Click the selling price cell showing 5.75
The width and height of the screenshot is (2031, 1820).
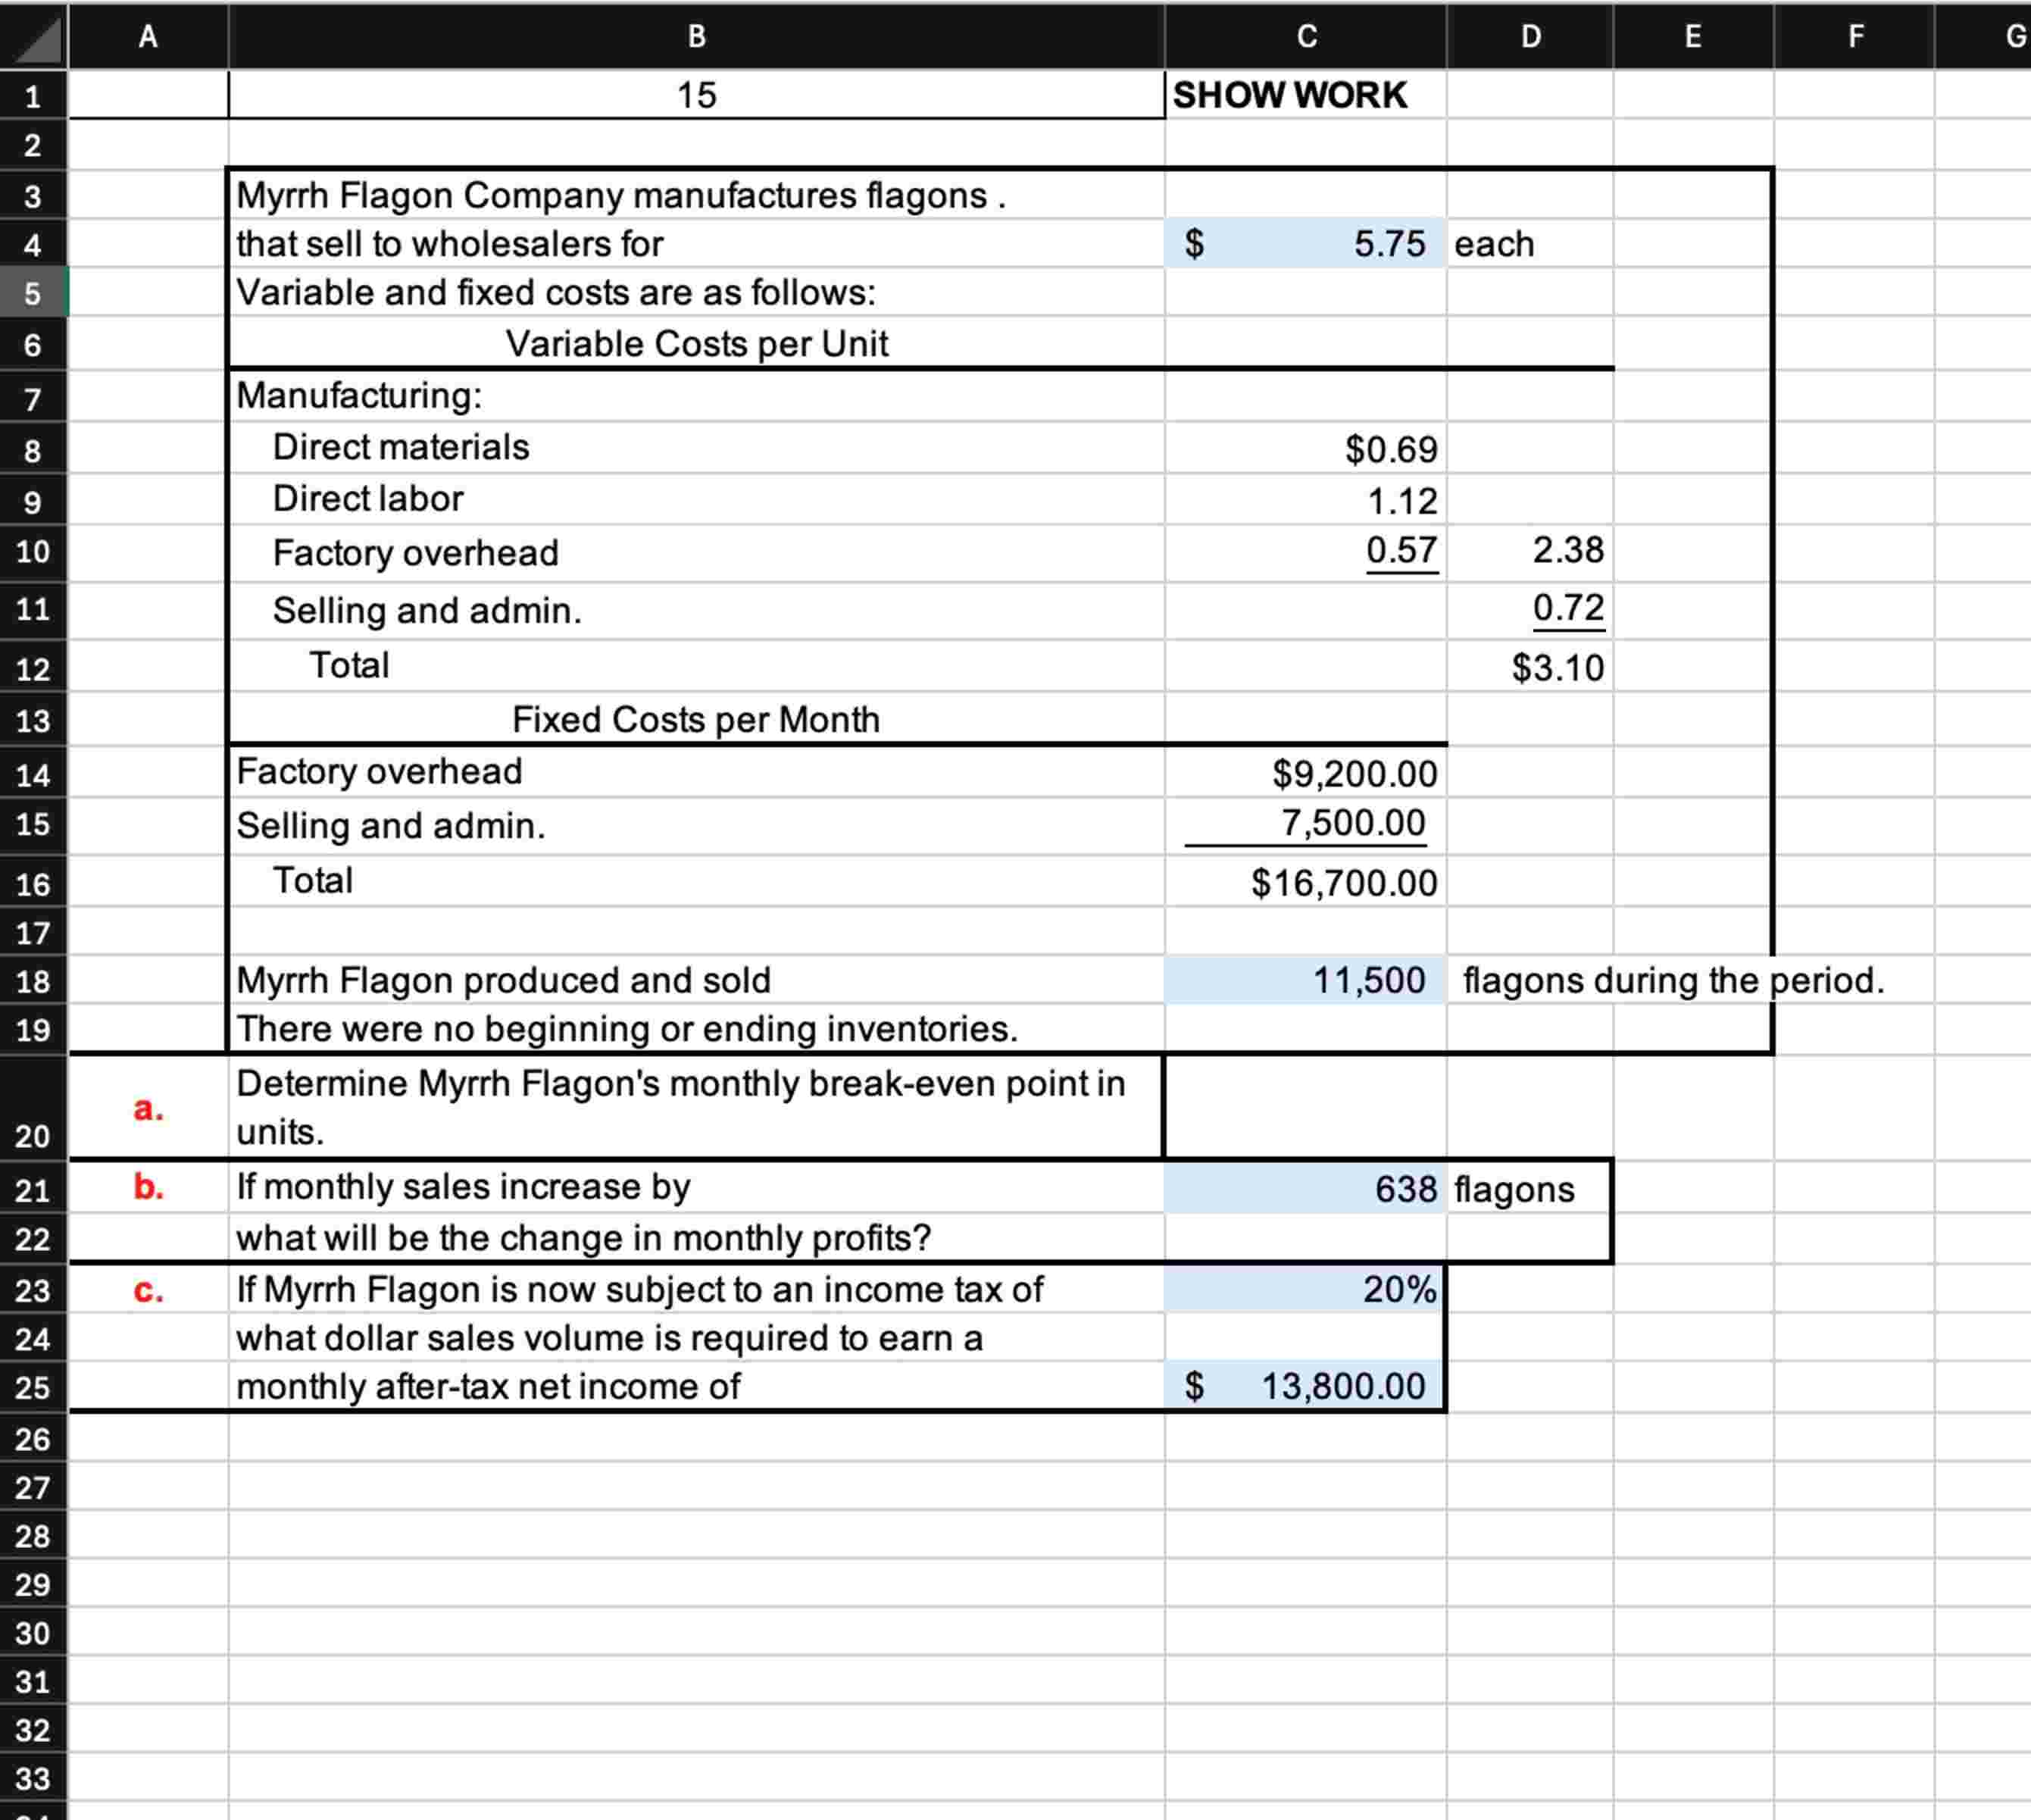[x=1305, y=243]
